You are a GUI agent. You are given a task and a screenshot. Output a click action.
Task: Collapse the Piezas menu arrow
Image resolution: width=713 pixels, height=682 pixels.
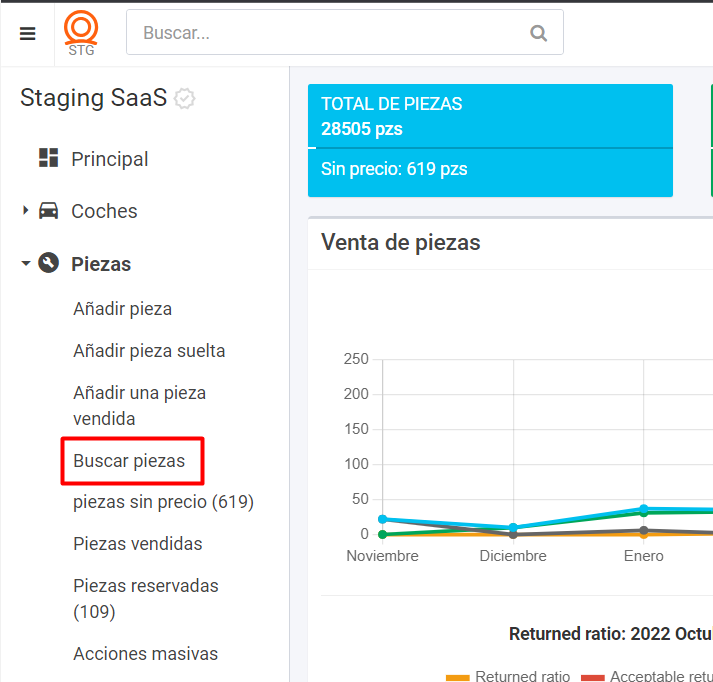[x=25, y=264]
